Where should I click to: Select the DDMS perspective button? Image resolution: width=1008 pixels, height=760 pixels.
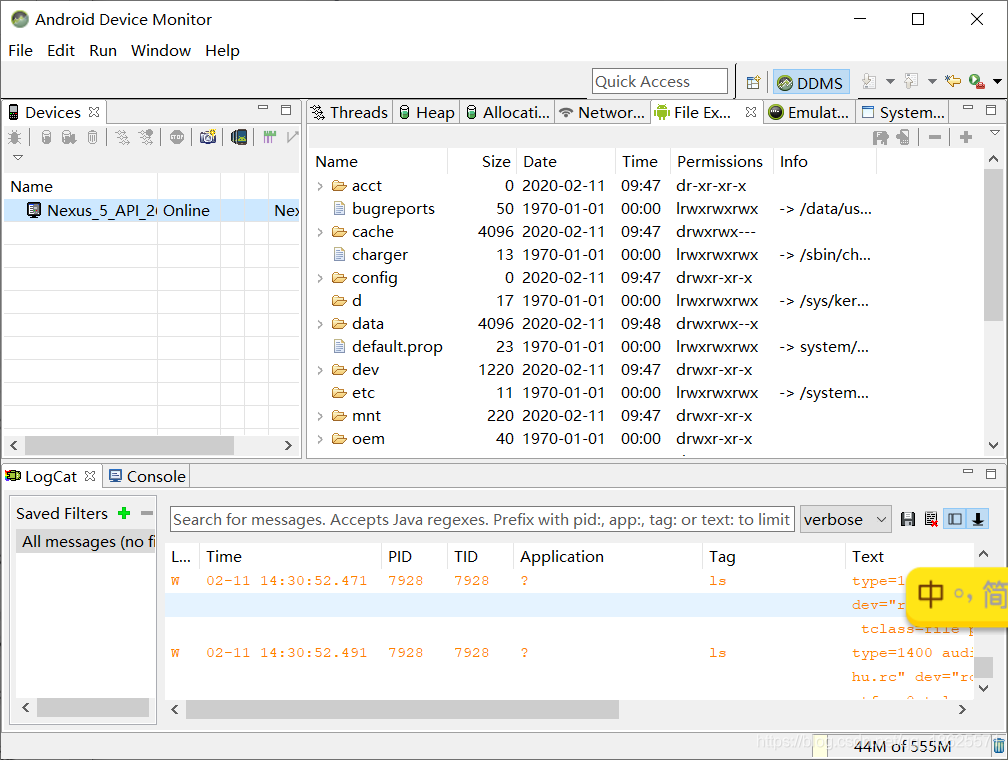coord(811,83)
